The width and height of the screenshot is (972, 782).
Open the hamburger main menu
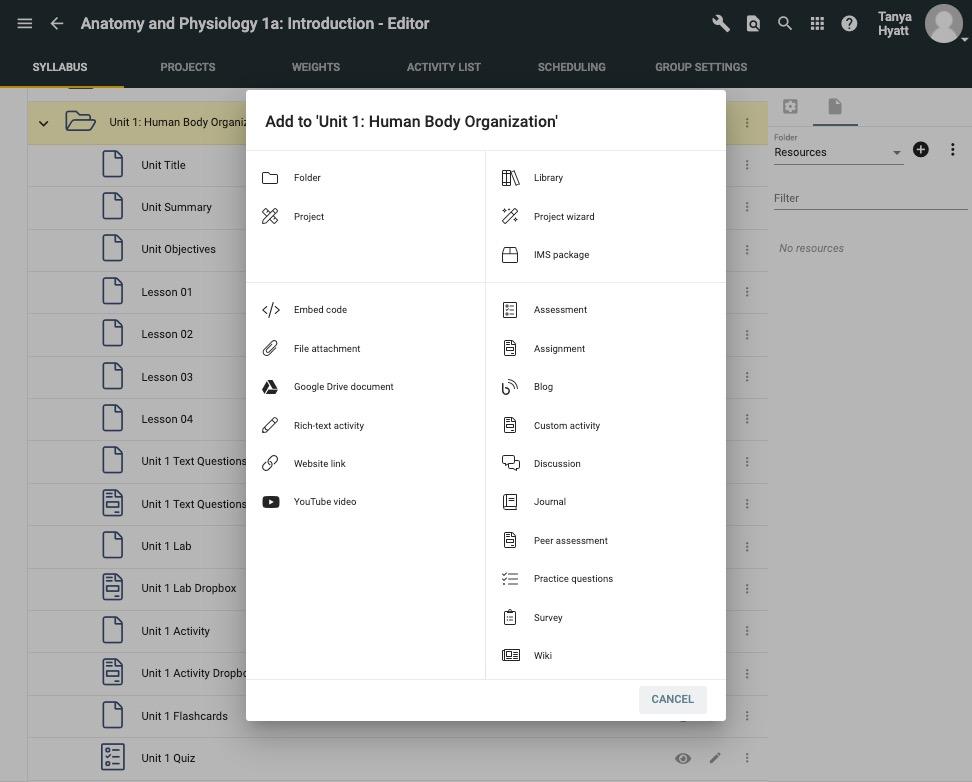(25, 23)
